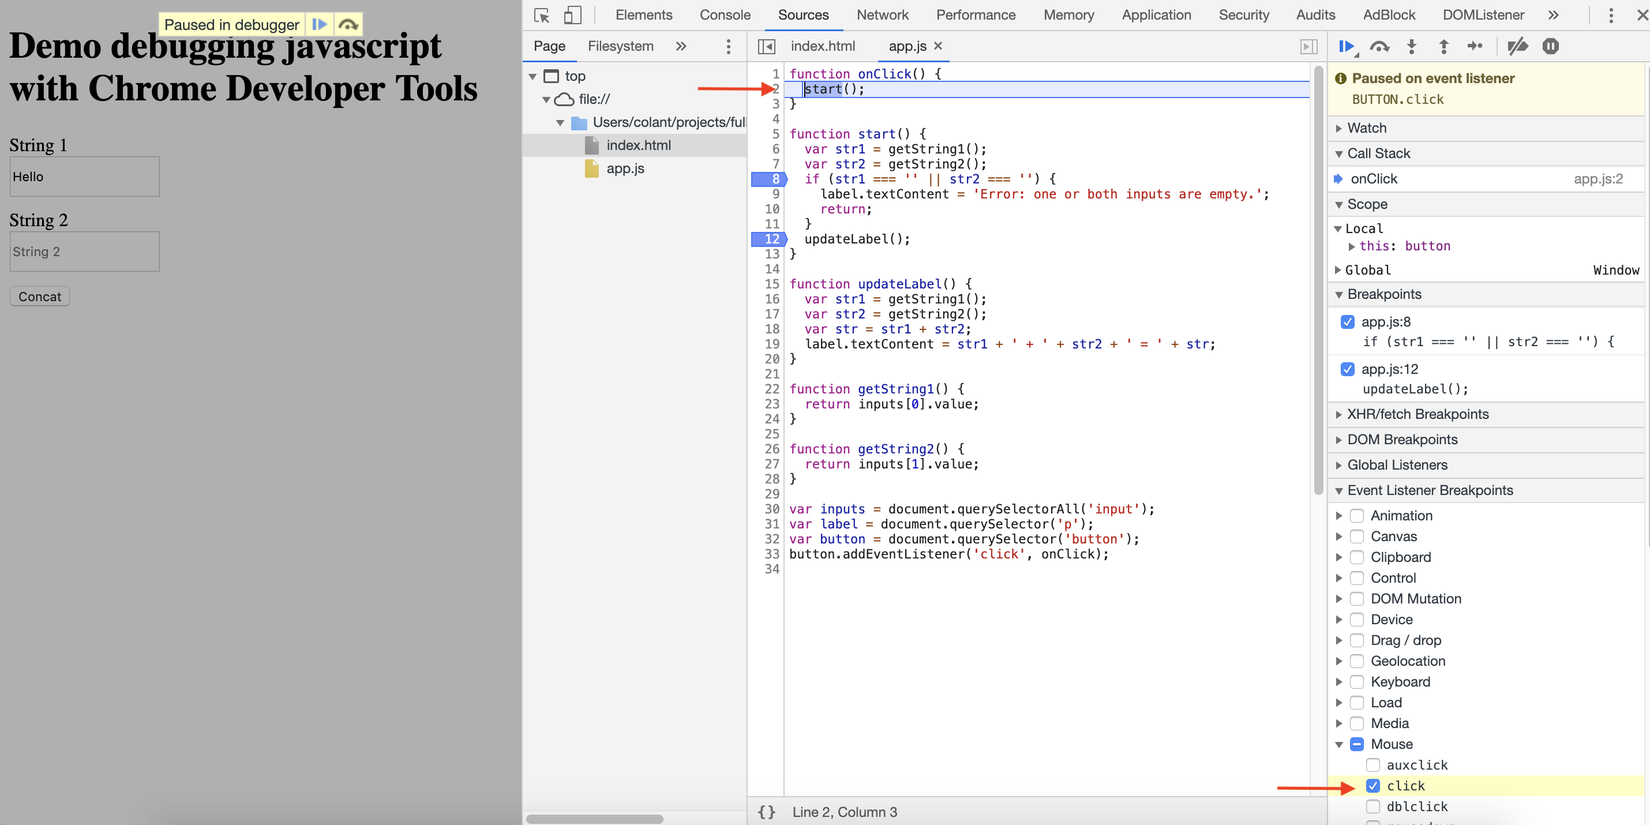Screen dimensions: 1650x825
Task: Toggle Pause on exceptions icon
Action: pyautogui.click(x=1550, y=47)
